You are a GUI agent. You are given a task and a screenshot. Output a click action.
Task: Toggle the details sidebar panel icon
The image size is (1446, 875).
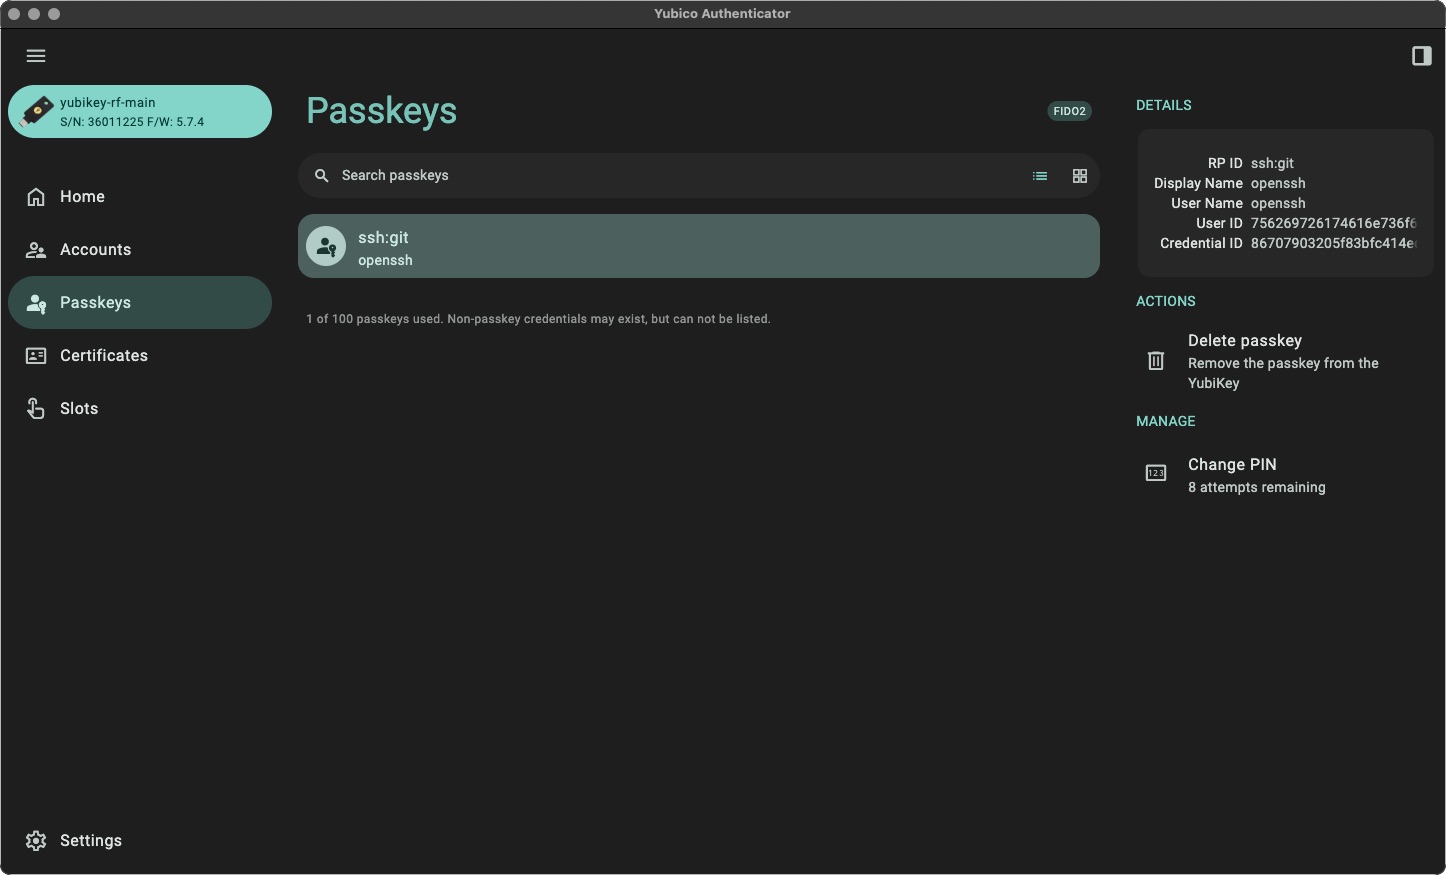pyautogui.click(x=1421, y=56)
